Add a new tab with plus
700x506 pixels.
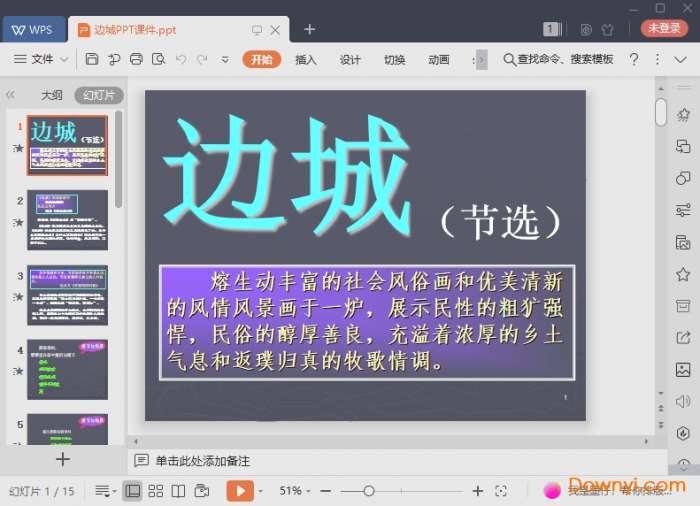(309, 29)
